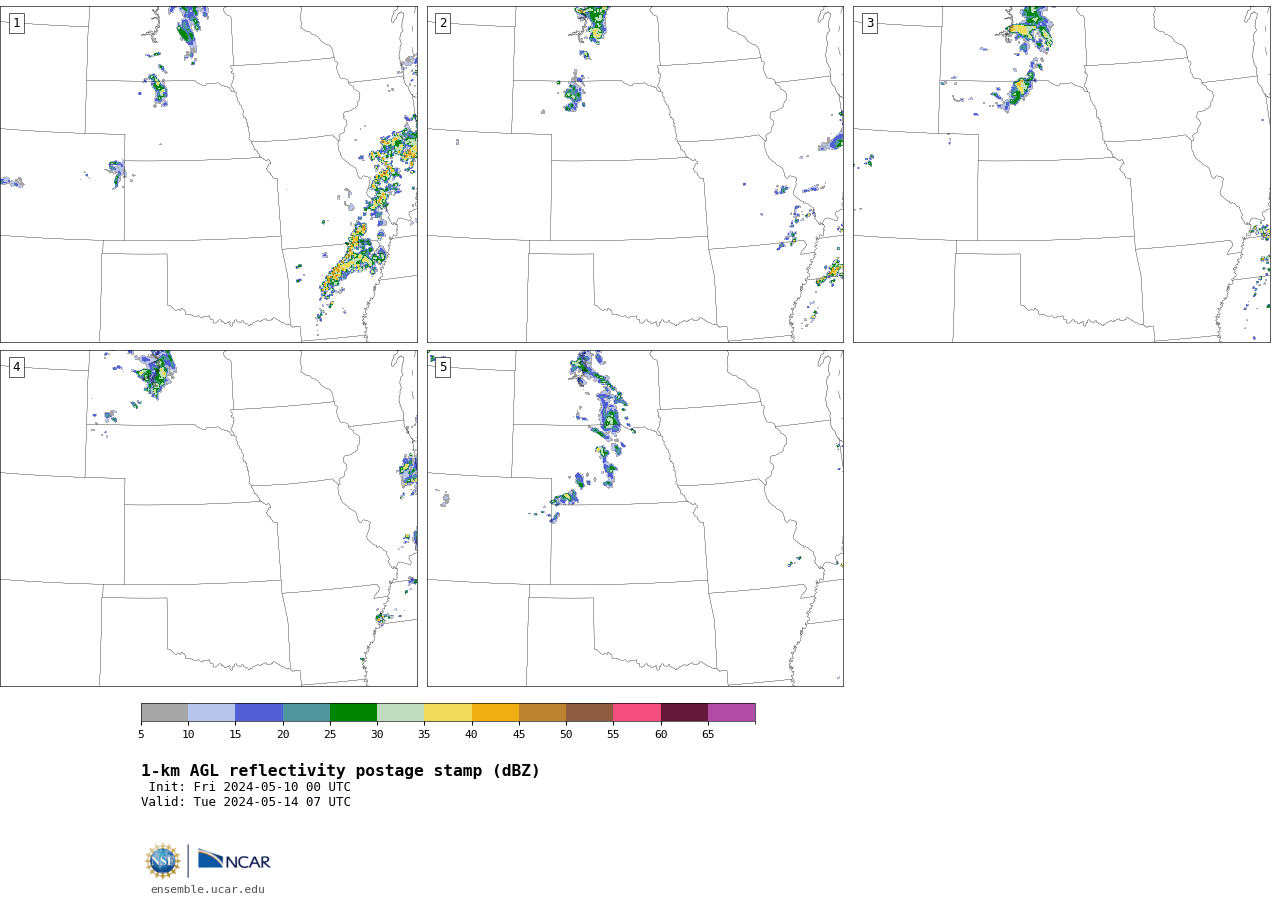Image resolution: width=1280 pixels, height=901 pixels.
Task: Open ensemble member 2 postage stamp map
Action: (x=635, y=174)
